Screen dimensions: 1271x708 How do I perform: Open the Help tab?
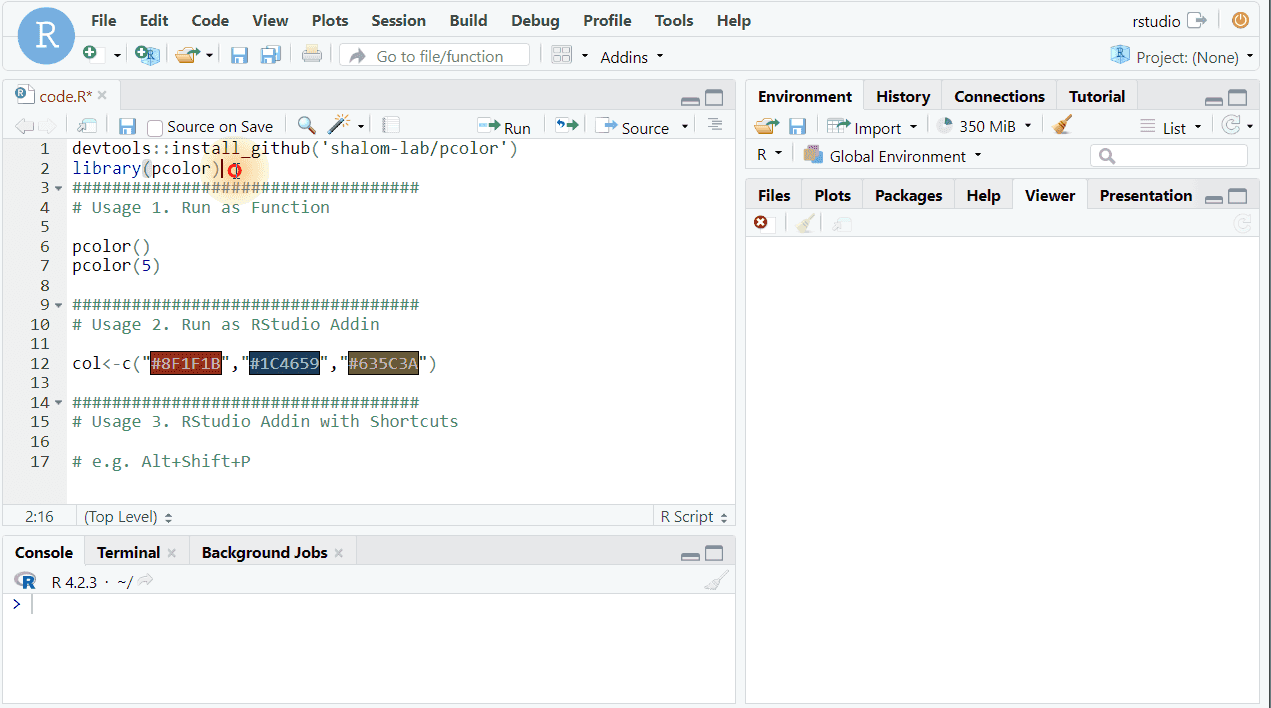(983, 195)
